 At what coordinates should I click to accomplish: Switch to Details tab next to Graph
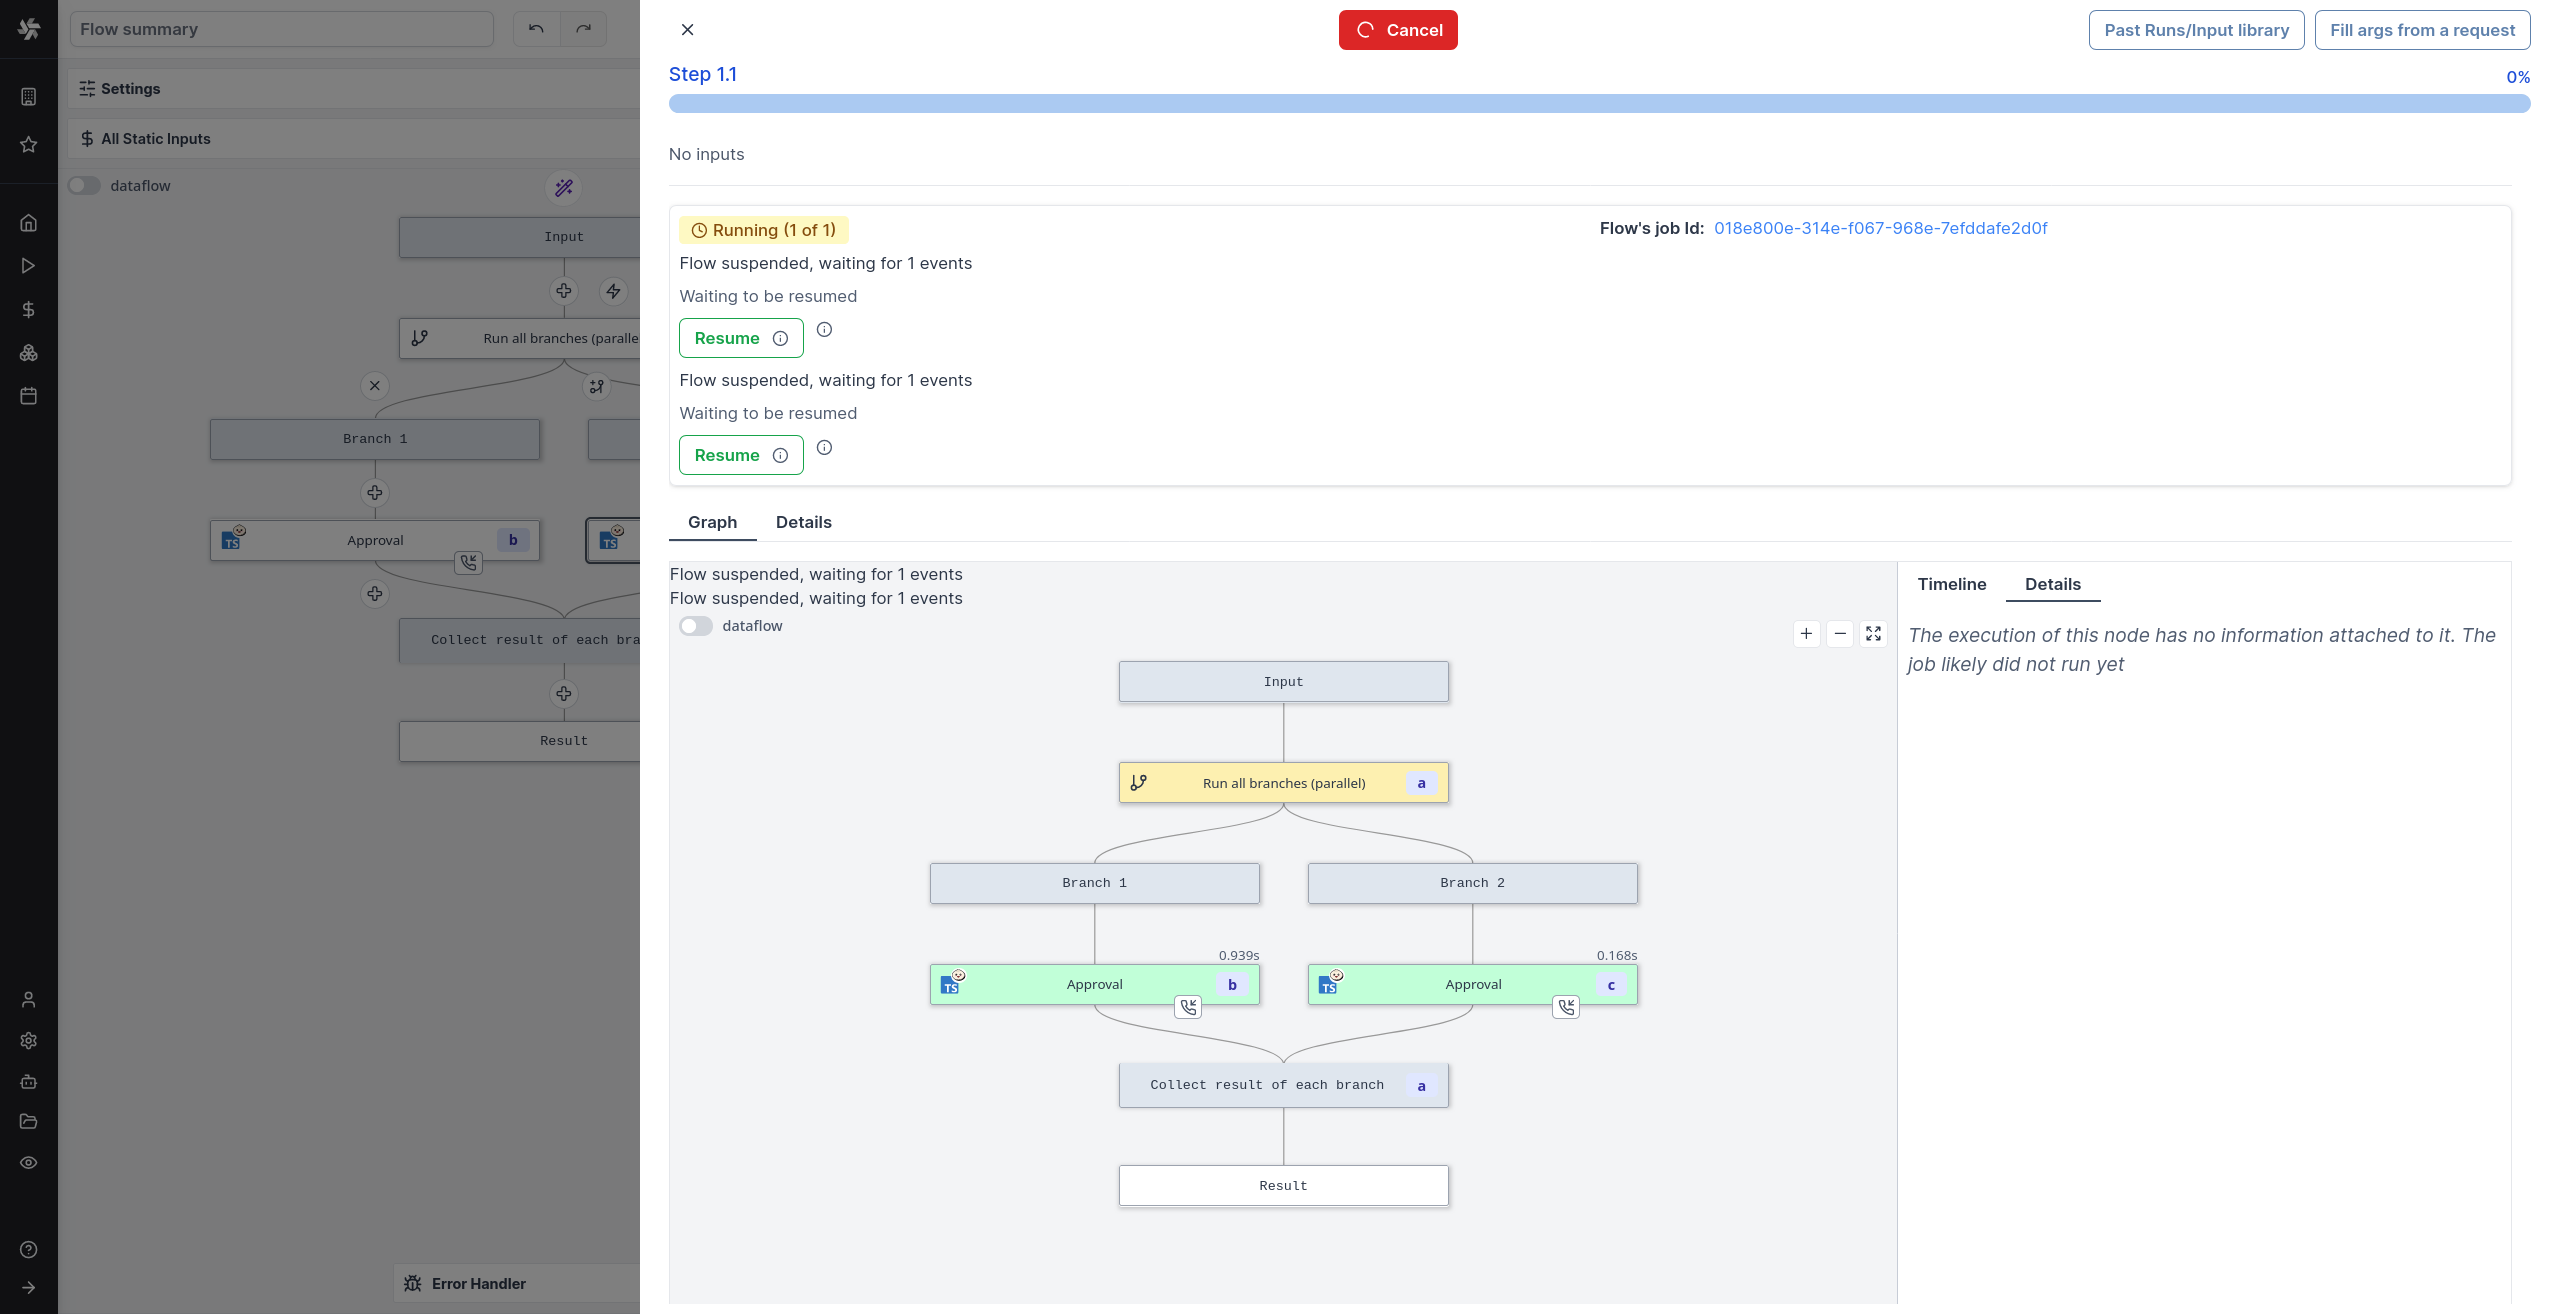(x=803, y=522)
